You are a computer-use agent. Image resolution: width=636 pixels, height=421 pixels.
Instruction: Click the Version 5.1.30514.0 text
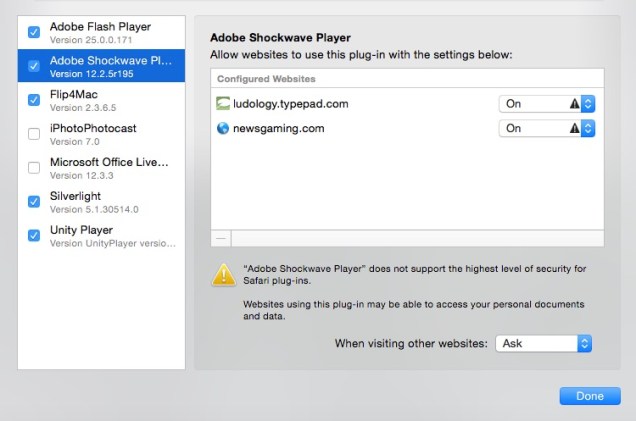pyautogui.click(x=94, y=210)
